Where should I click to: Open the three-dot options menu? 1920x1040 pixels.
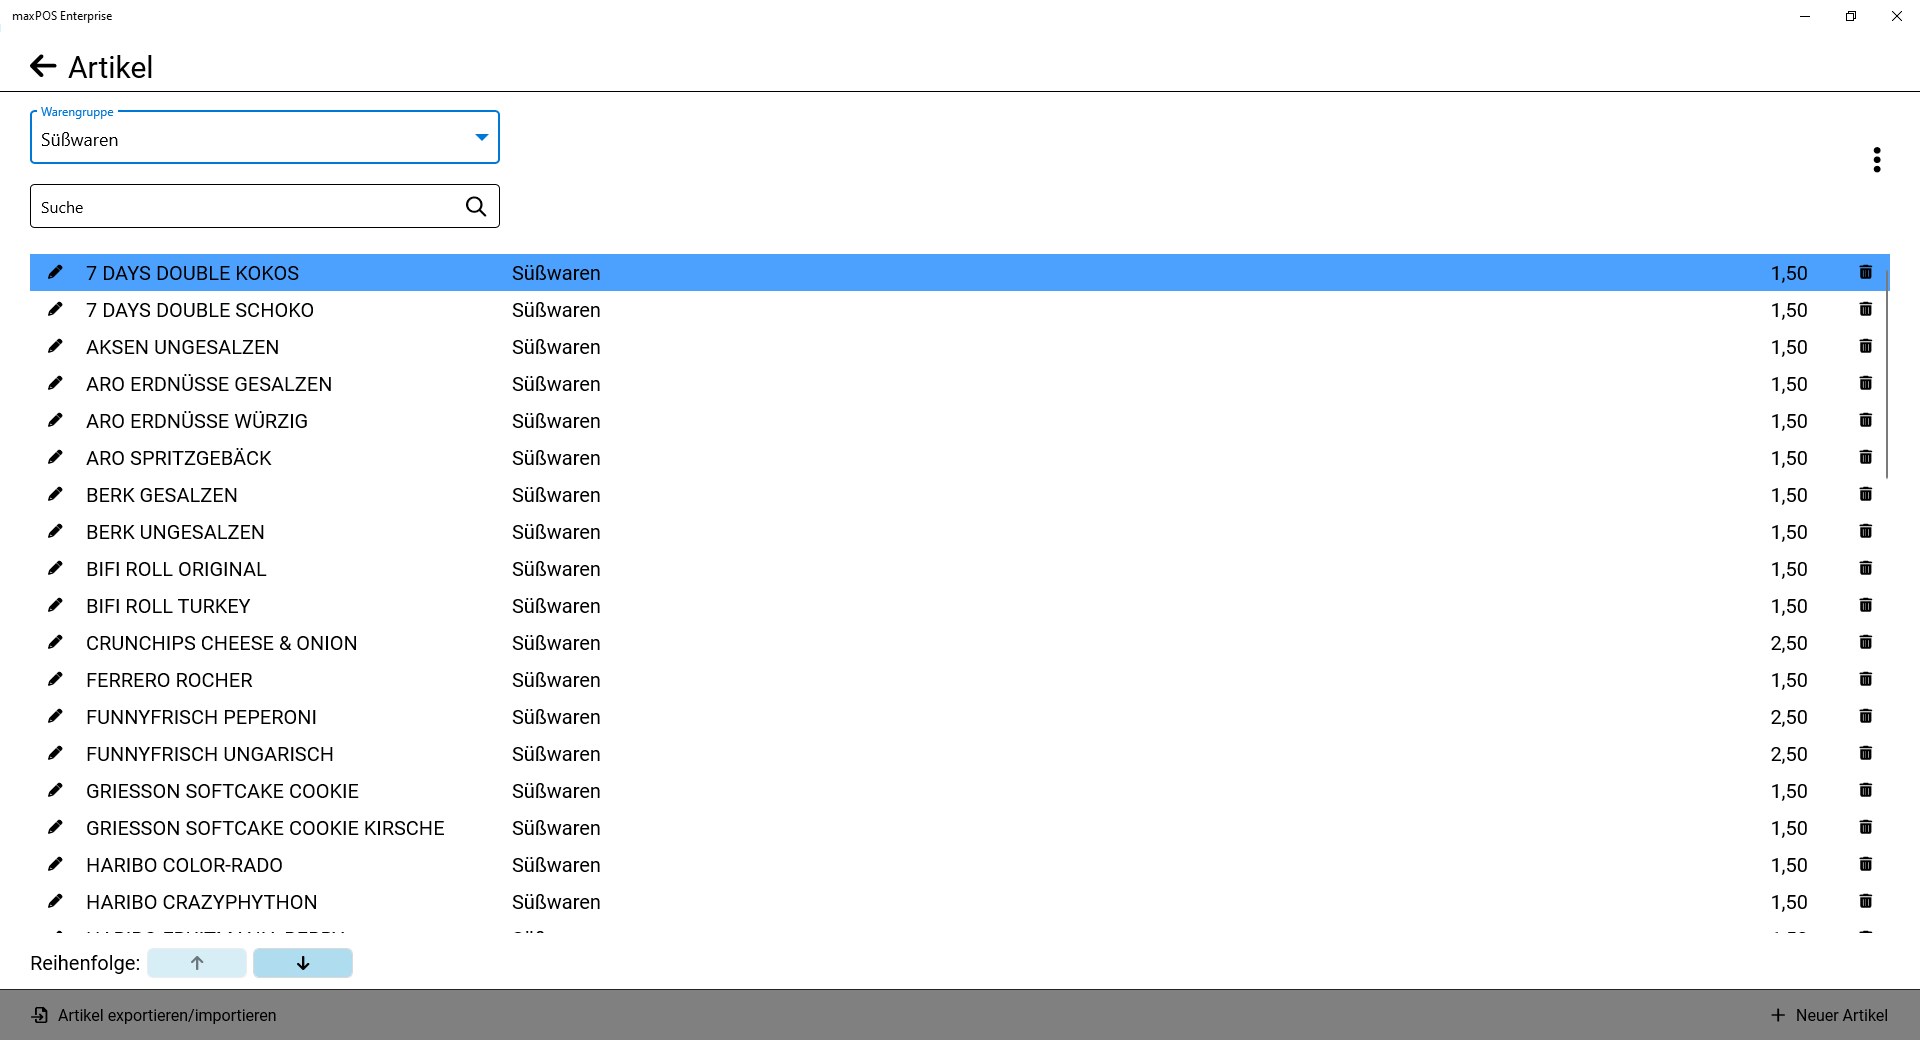(1877, 160)
